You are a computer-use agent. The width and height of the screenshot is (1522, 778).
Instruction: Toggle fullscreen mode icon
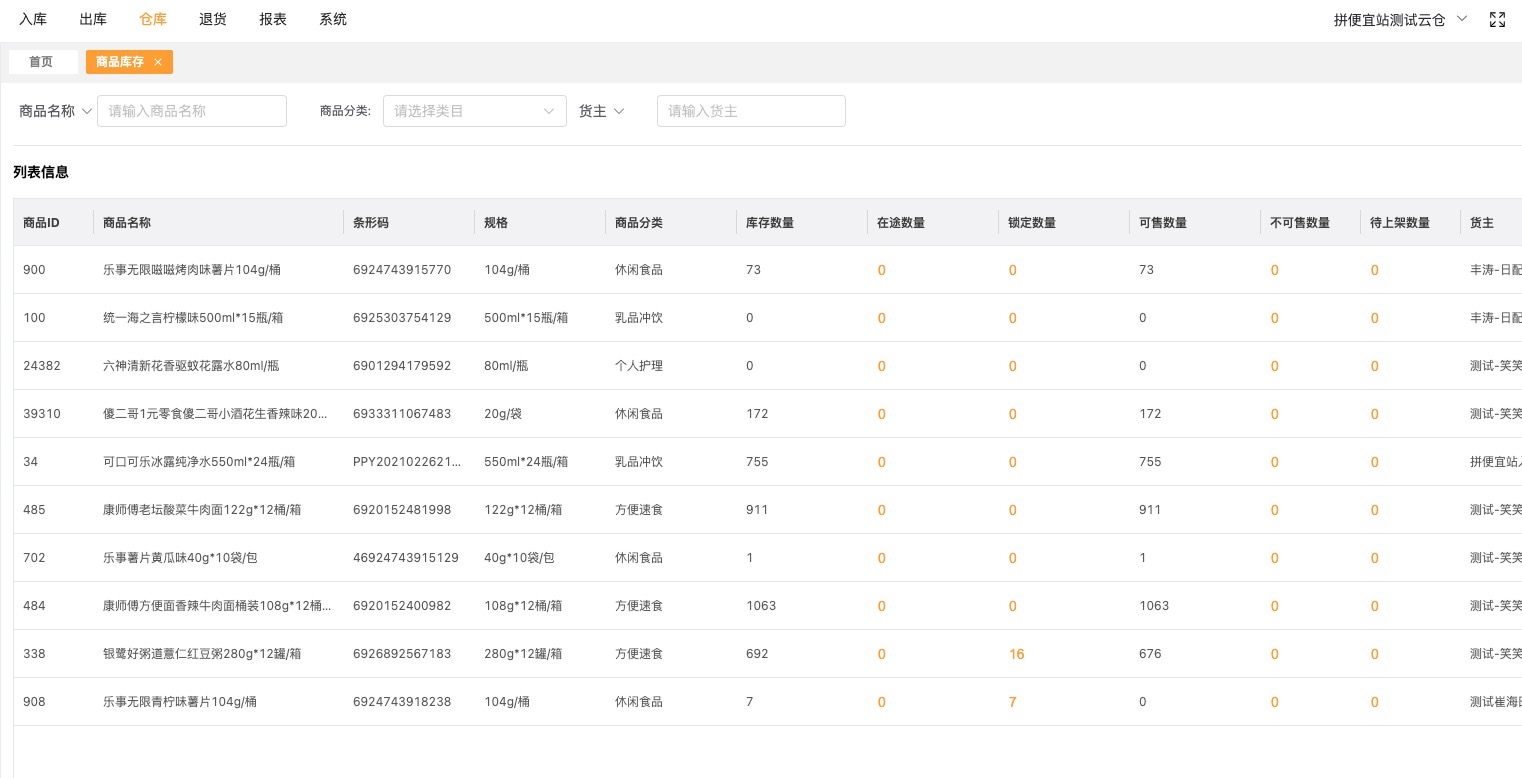(x=1497, y=19)
